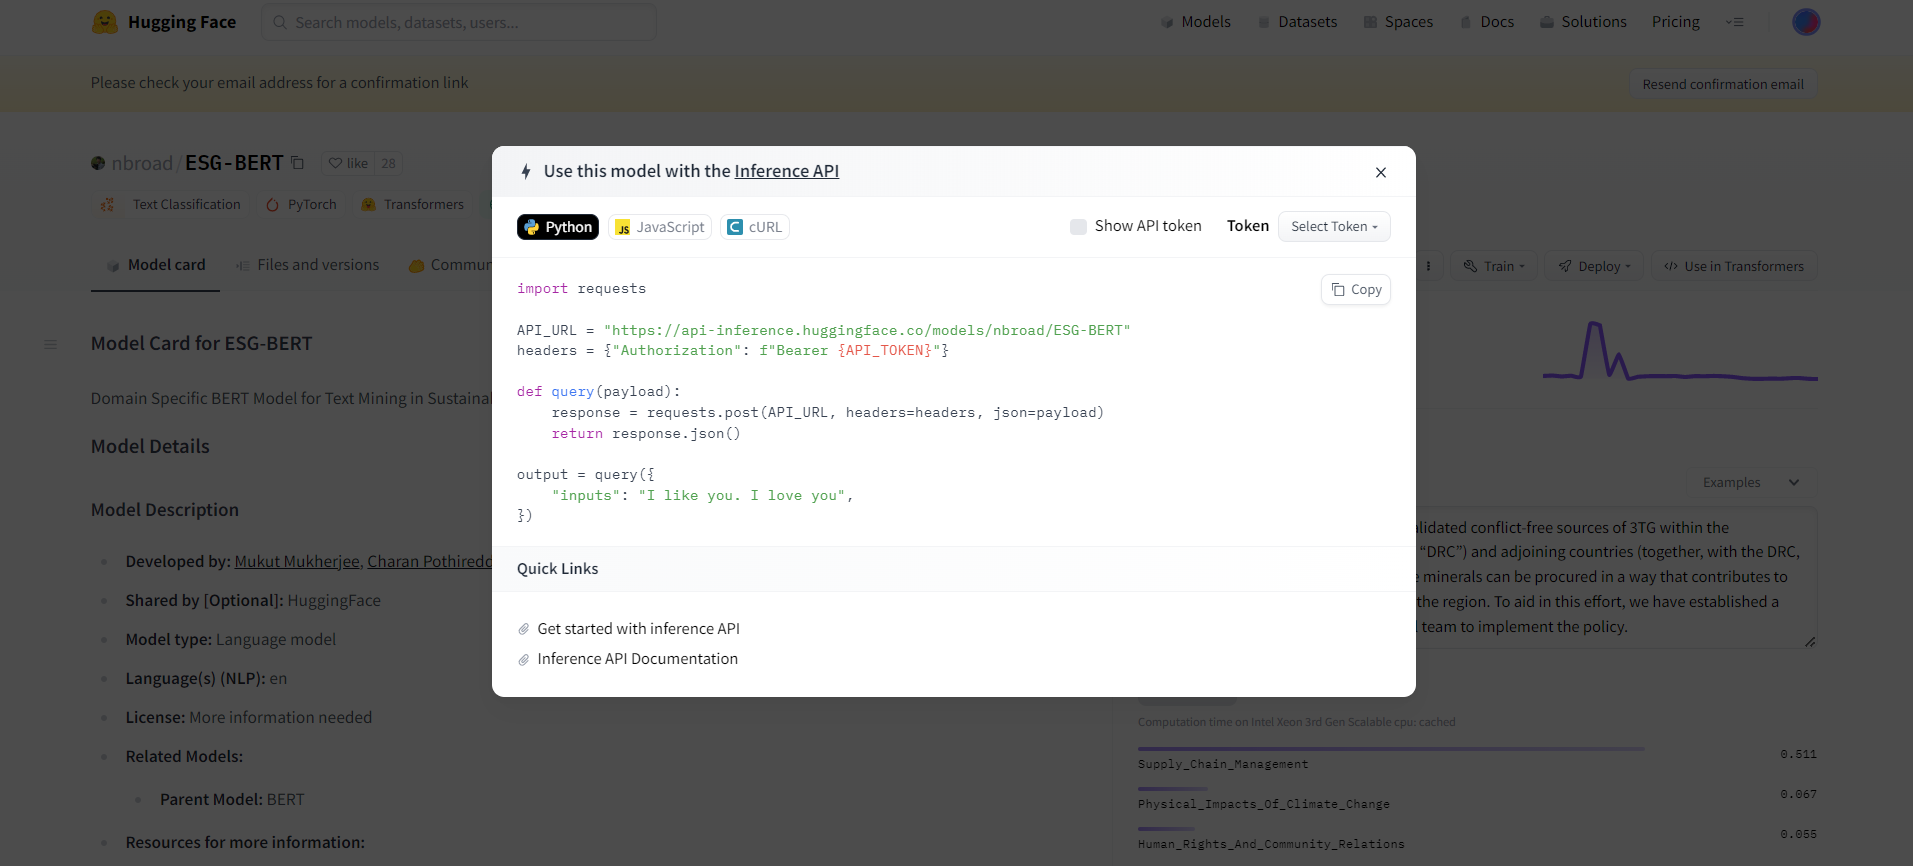The image size is (1913, 866).
Task: Expand the Deploy dropdown
Action: click(1594, 266)
